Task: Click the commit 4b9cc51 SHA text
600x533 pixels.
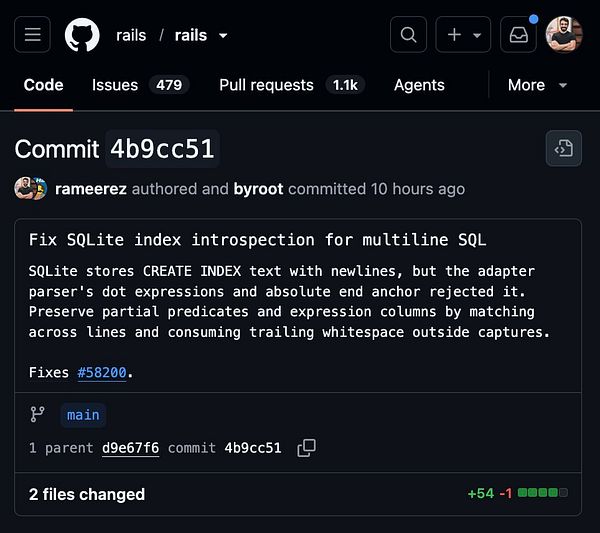Action: (x=253, y=448)
